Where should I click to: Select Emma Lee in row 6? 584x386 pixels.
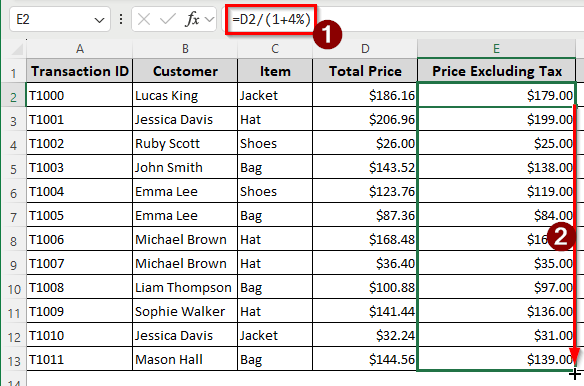click(185, 192)
